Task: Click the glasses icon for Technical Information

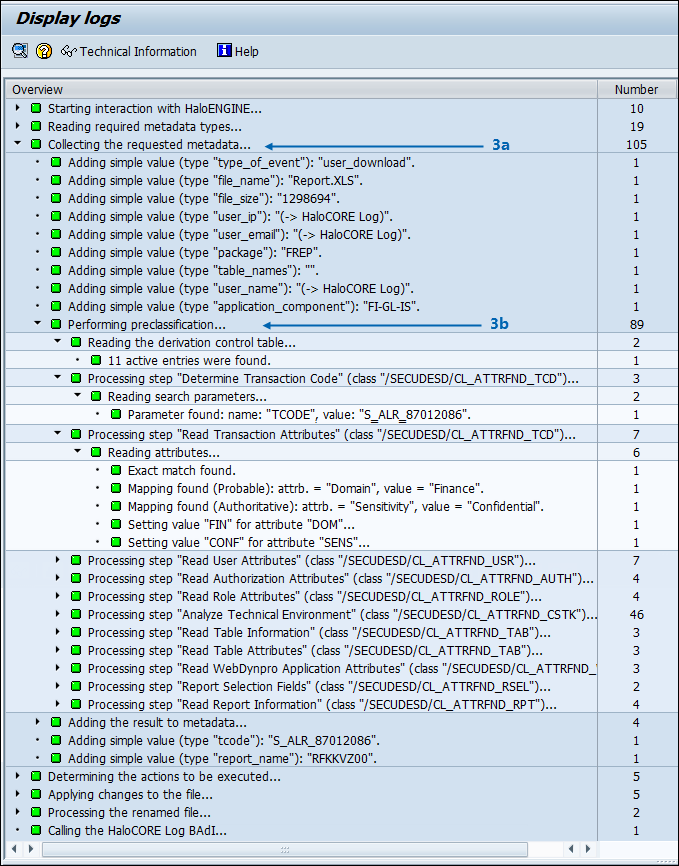Action: [69, 51]
